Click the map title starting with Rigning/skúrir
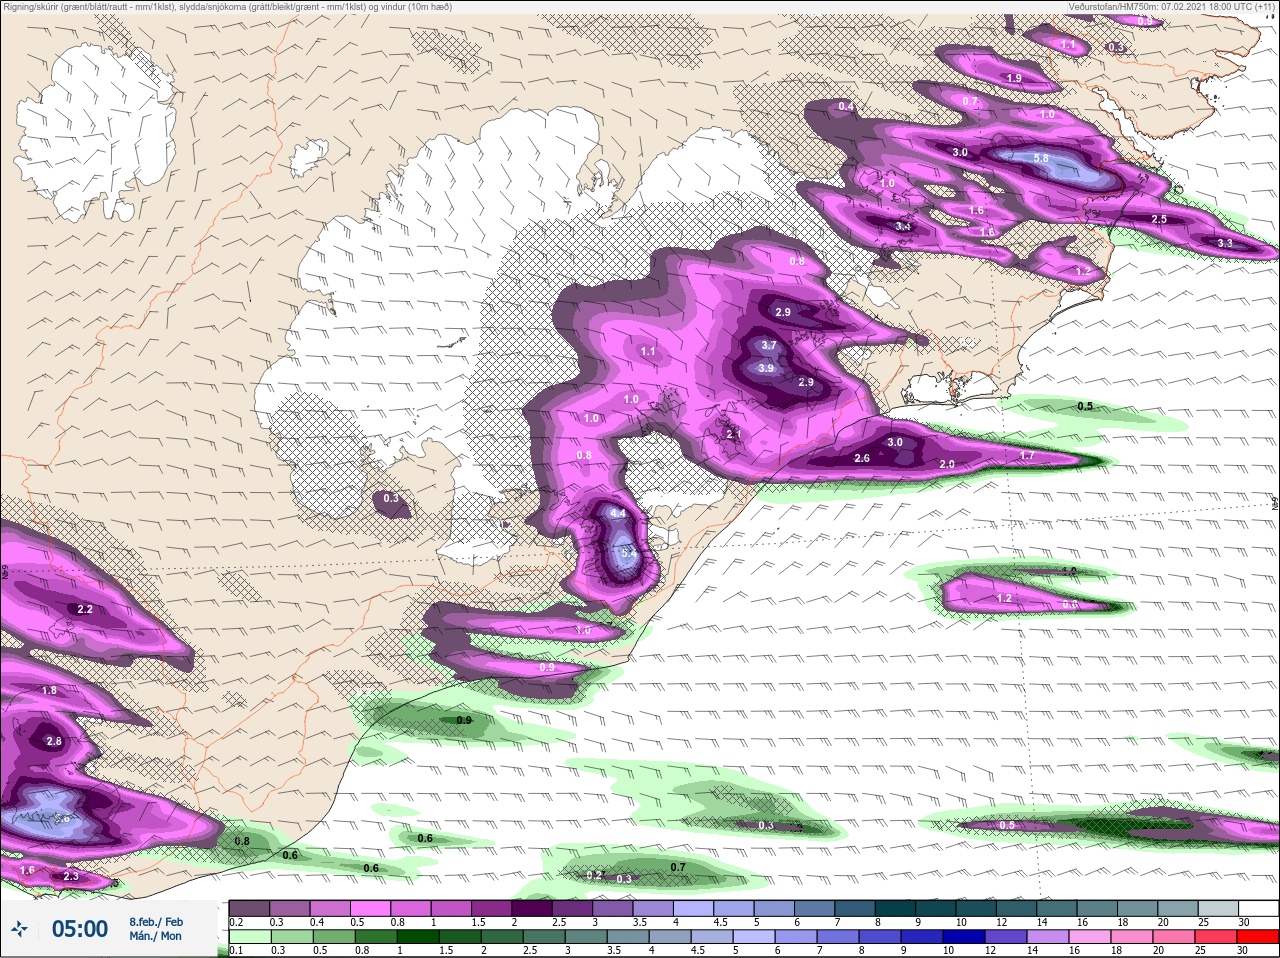 click(228, 7)
